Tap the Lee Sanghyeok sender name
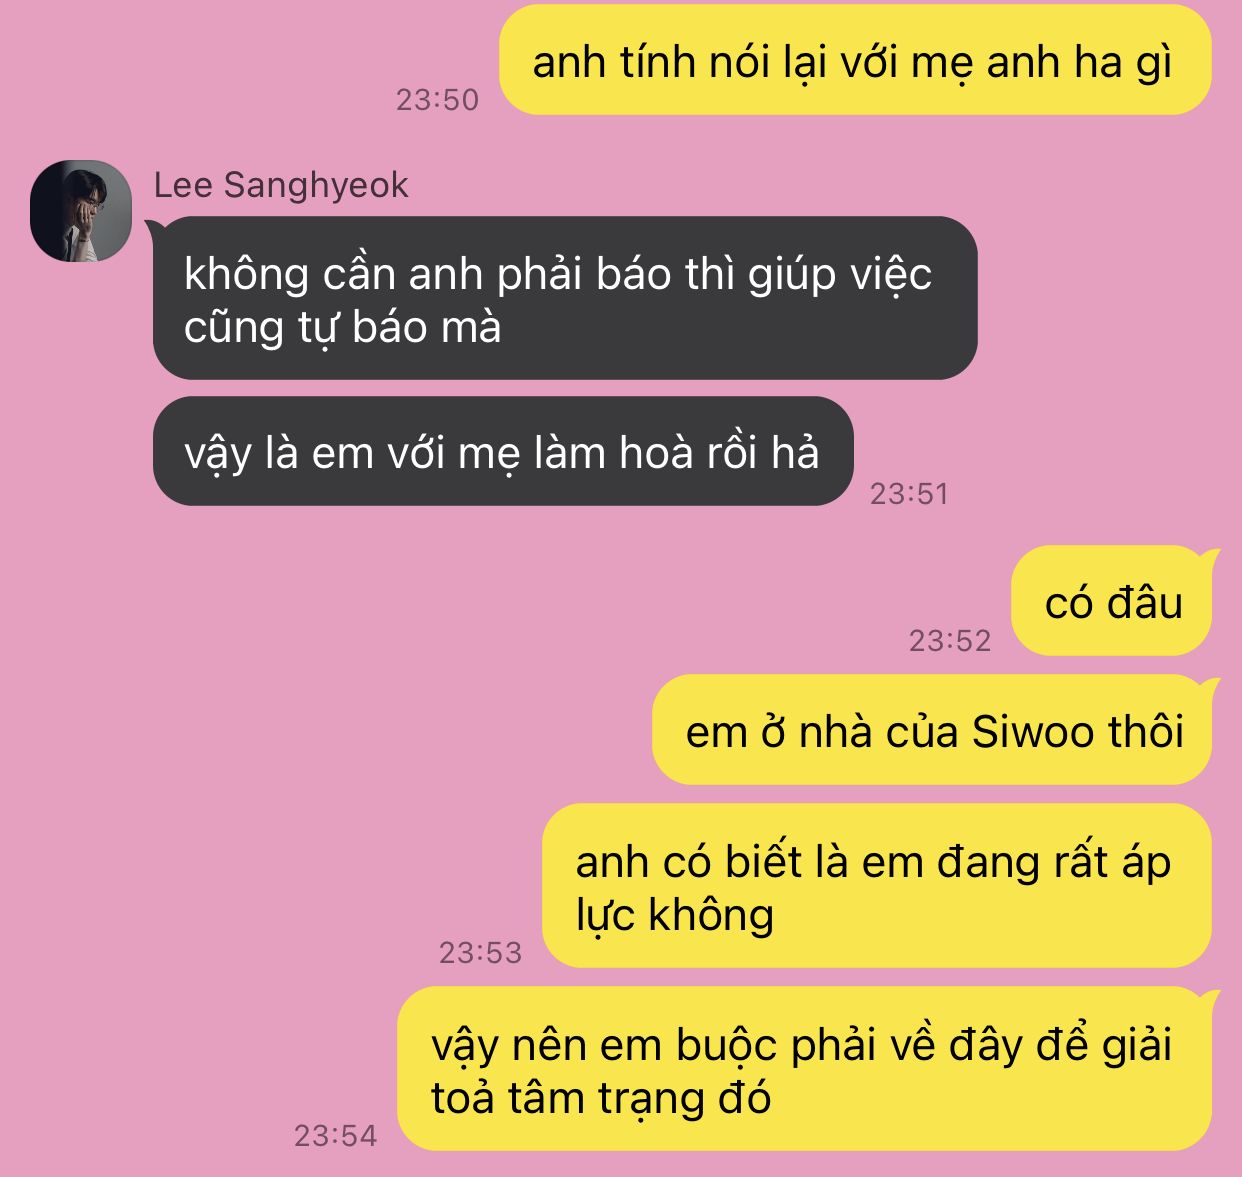Screen dimensions: 1242x1177 281,185
